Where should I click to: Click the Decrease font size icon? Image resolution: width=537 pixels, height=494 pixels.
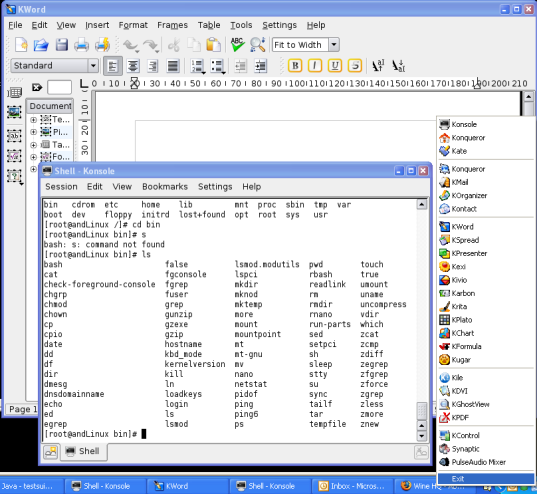click(398, 65)
